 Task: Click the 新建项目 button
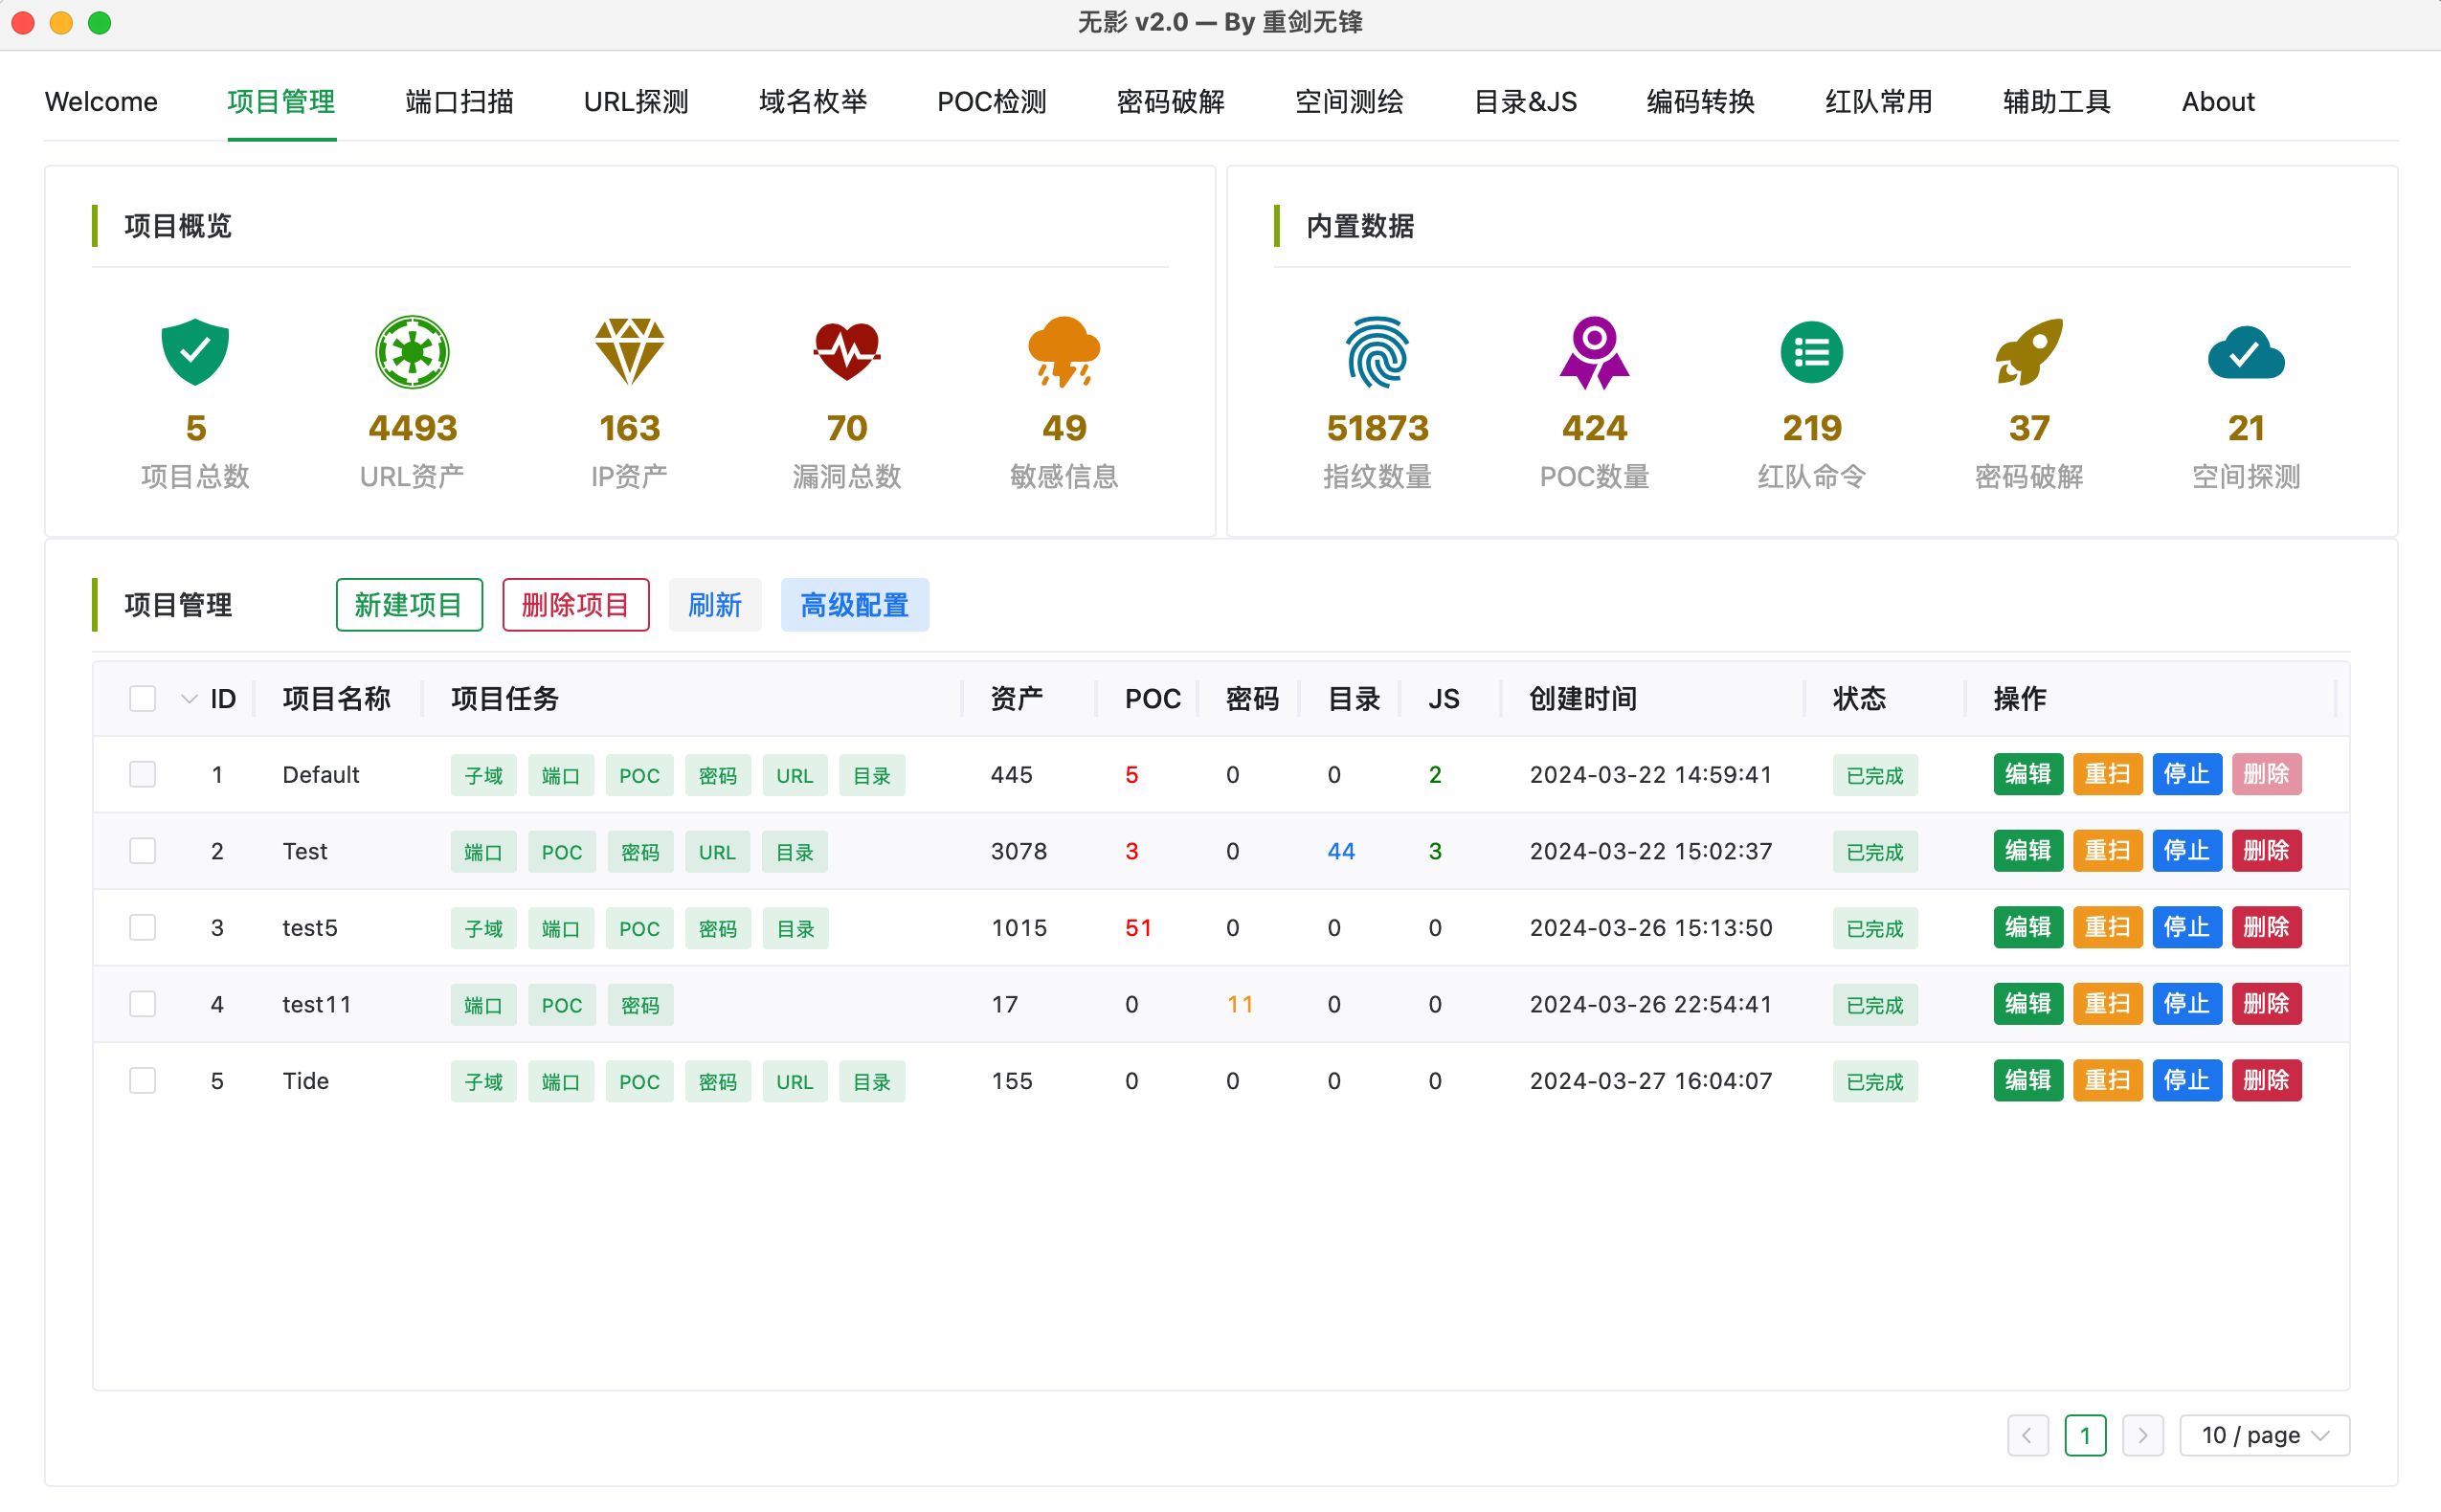(409, 605)
